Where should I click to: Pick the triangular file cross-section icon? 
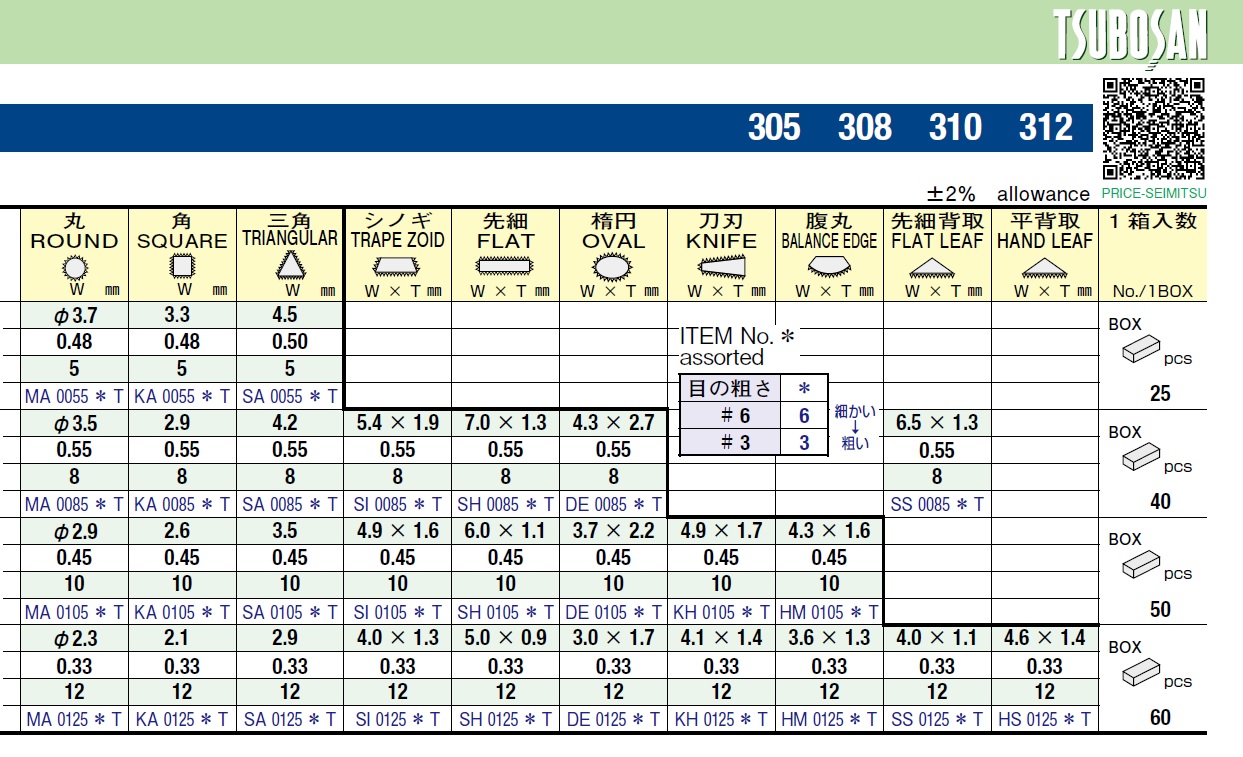289,265
